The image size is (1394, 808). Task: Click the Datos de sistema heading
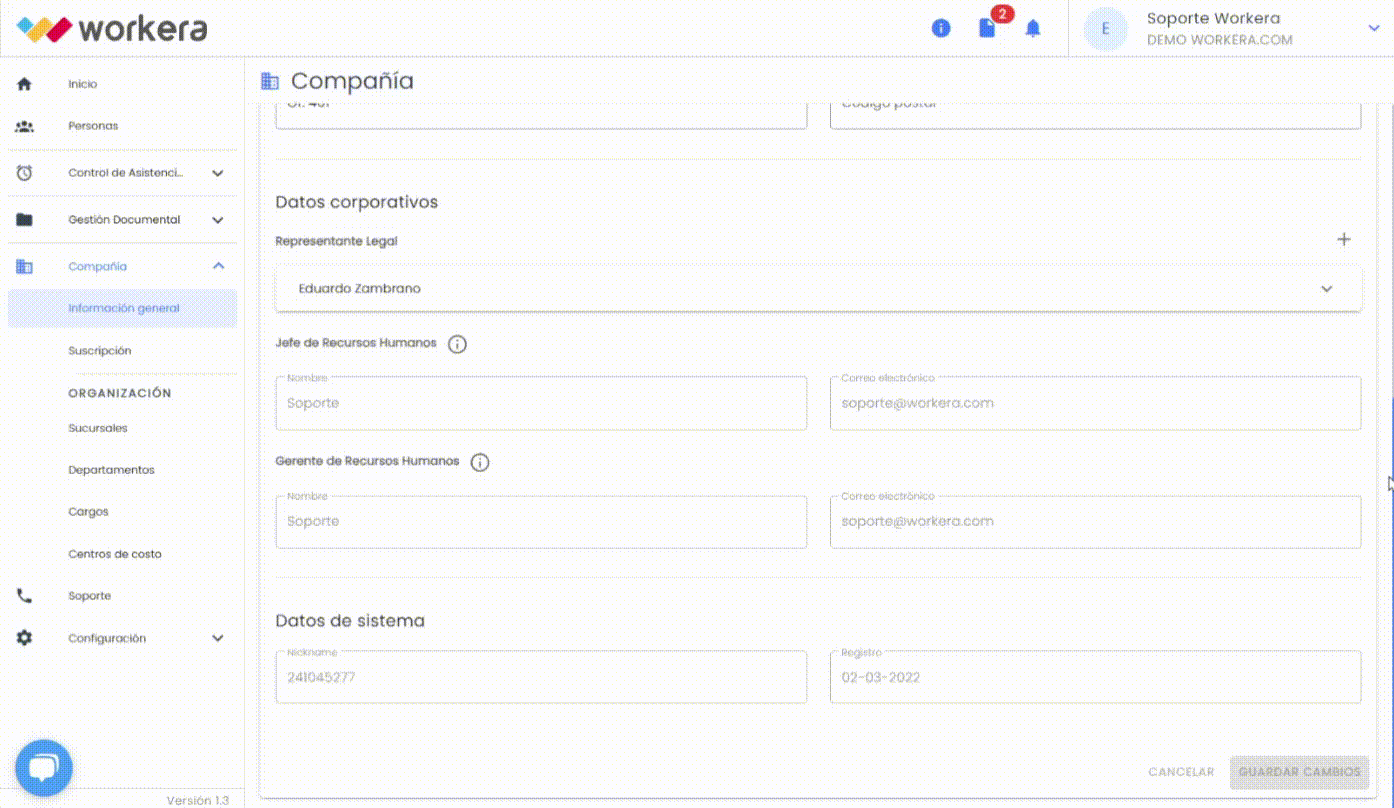tap(350, 621)
